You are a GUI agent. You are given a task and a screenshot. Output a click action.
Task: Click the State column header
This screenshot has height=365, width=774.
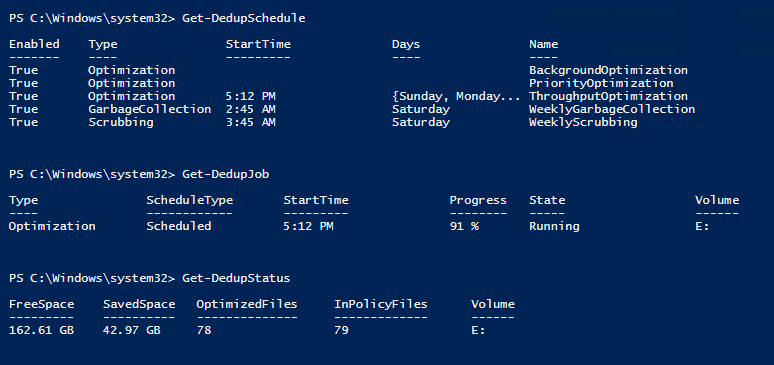click(547, 200)
